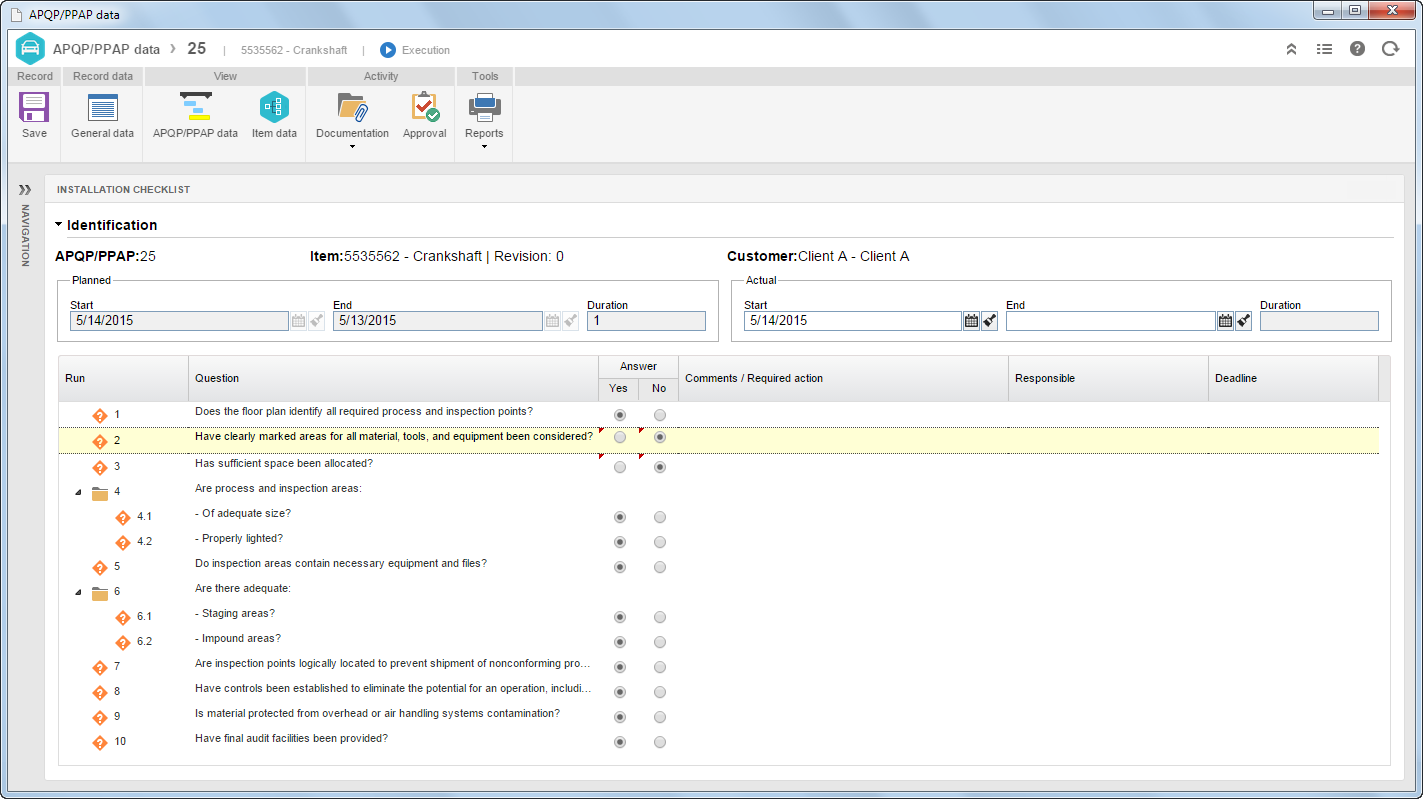Click the Planned Start date field
This screenshot has width=1423, height=799.
180,321
